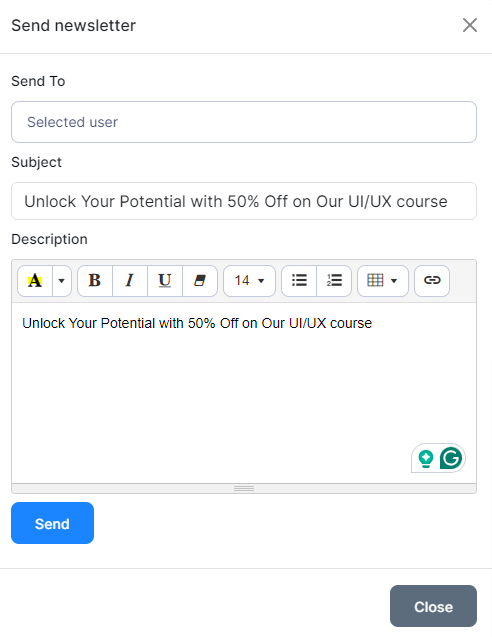Open the font size 14 dropdown
492x637 pixels.
pyautogui.click(x=249, y=281)
